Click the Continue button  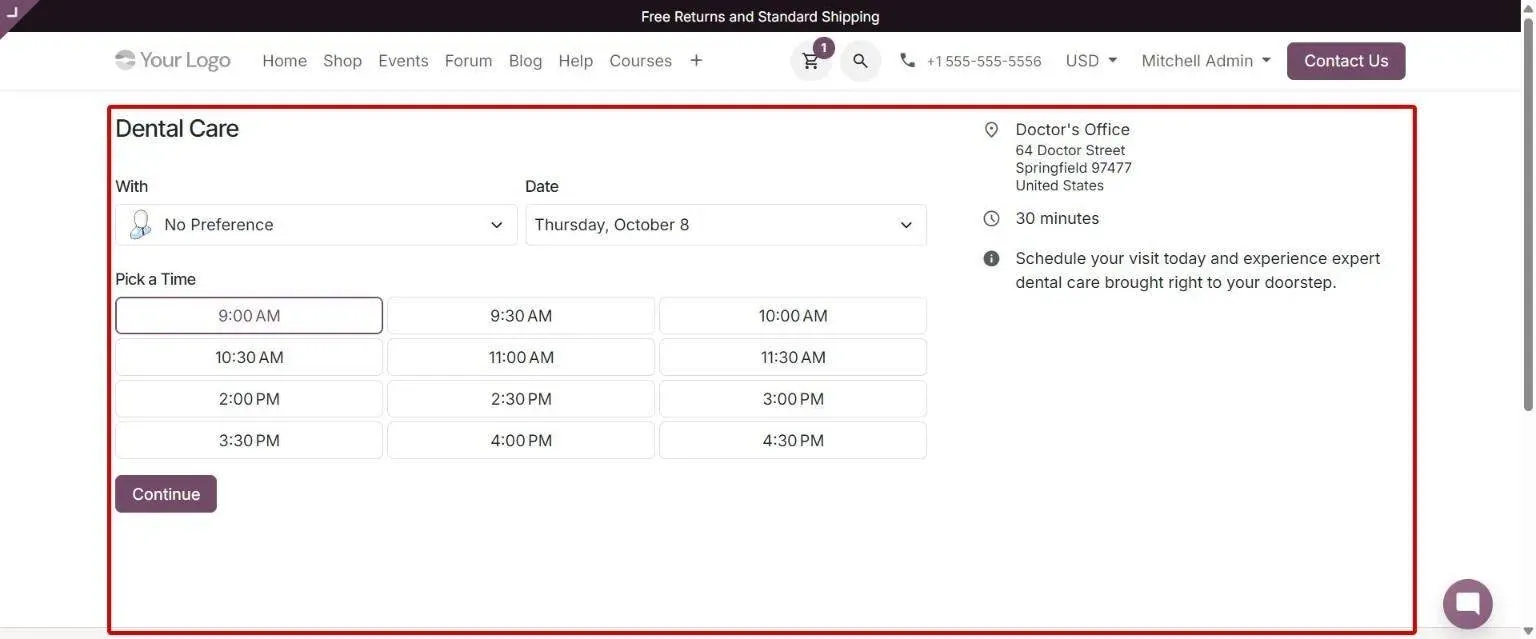[166, 494]
